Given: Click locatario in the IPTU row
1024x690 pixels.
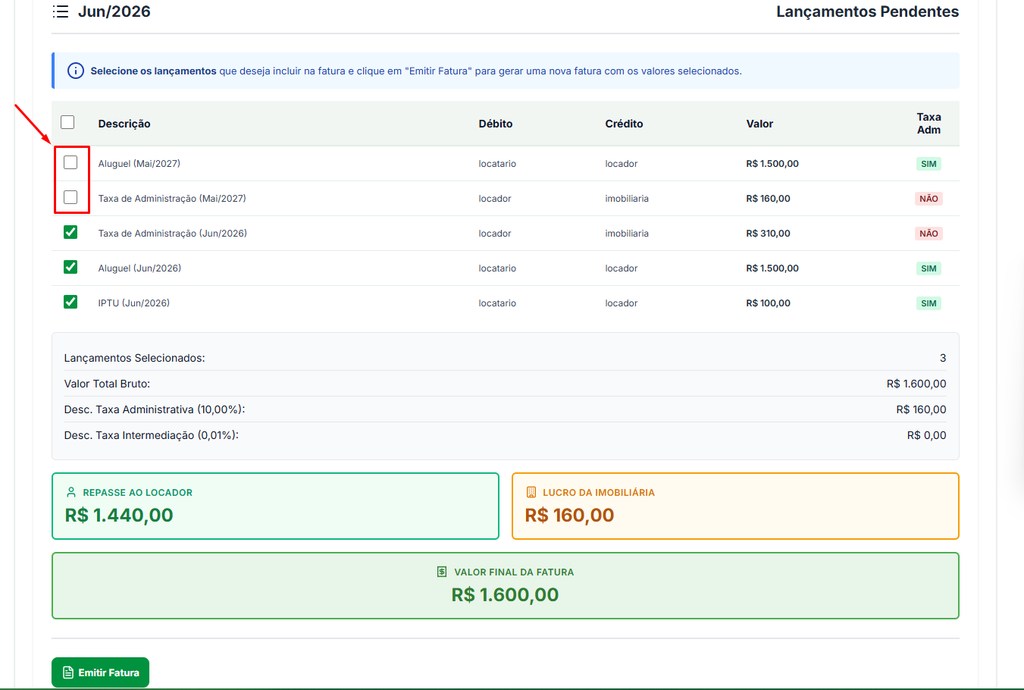Looking at the screenshot, I should pyautogui.click(x=498, y=304).
